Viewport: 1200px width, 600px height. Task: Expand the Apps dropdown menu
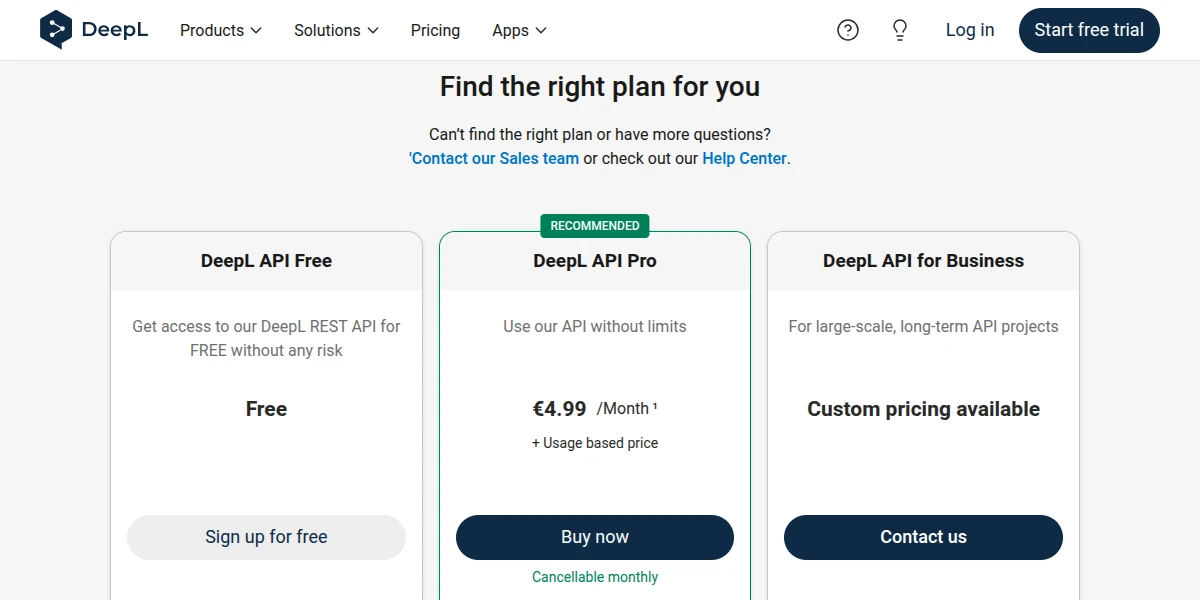[519, 30]
